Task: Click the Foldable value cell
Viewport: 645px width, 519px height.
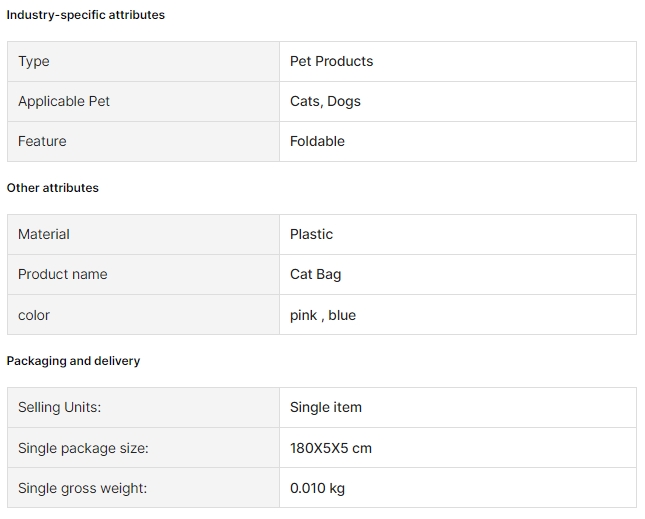Action: point(458,141)
